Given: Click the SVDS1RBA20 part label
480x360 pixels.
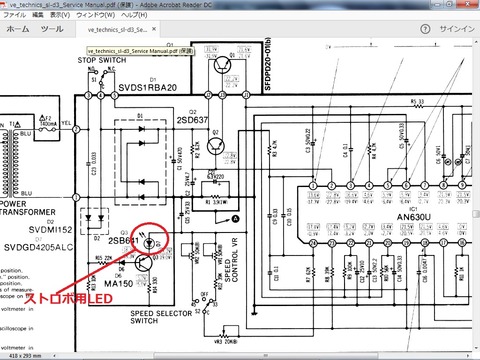Looking at the screenshot, I should click(x=148, y=88).
